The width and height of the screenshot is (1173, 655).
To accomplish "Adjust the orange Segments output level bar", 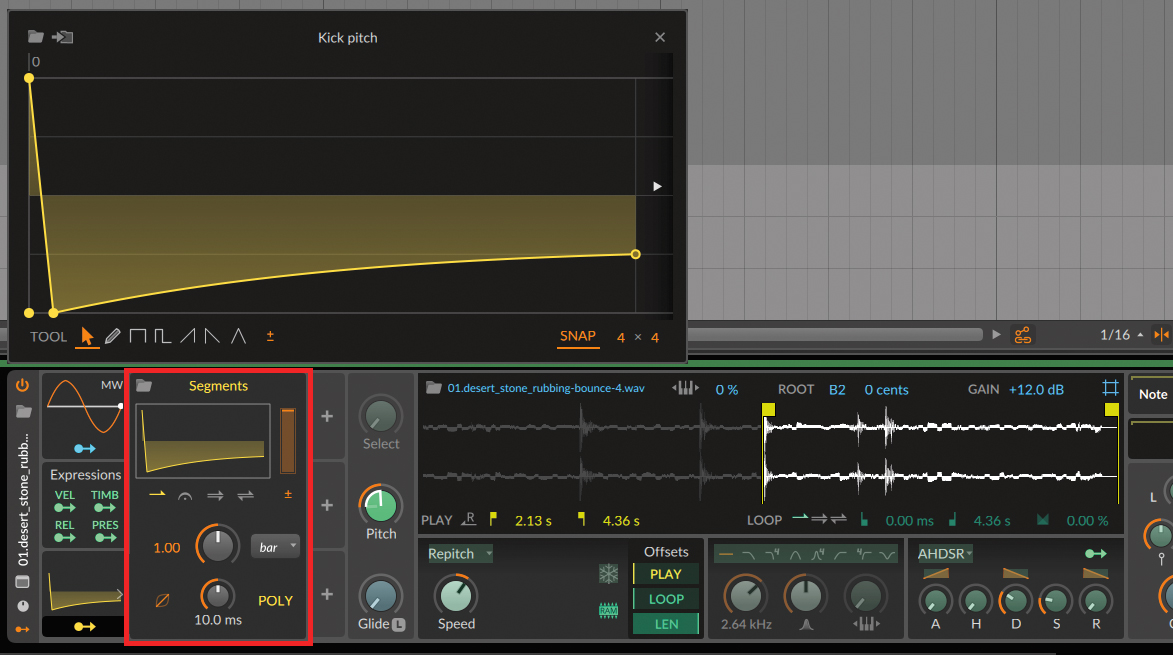I will pyautogui.click(x=287, y=440).
